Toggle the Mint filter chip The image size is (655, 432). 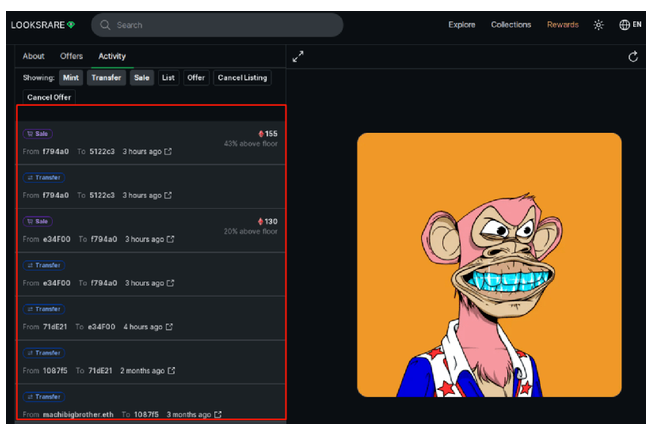(x=71, y=78)
